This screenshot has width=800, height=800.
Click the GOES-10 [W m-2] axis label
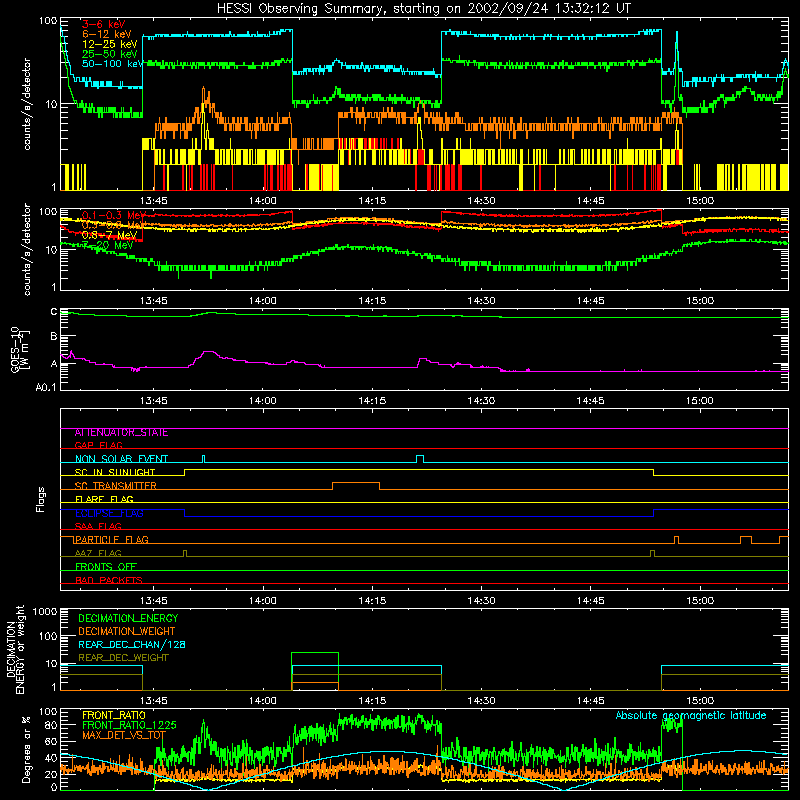coord(20,349)
